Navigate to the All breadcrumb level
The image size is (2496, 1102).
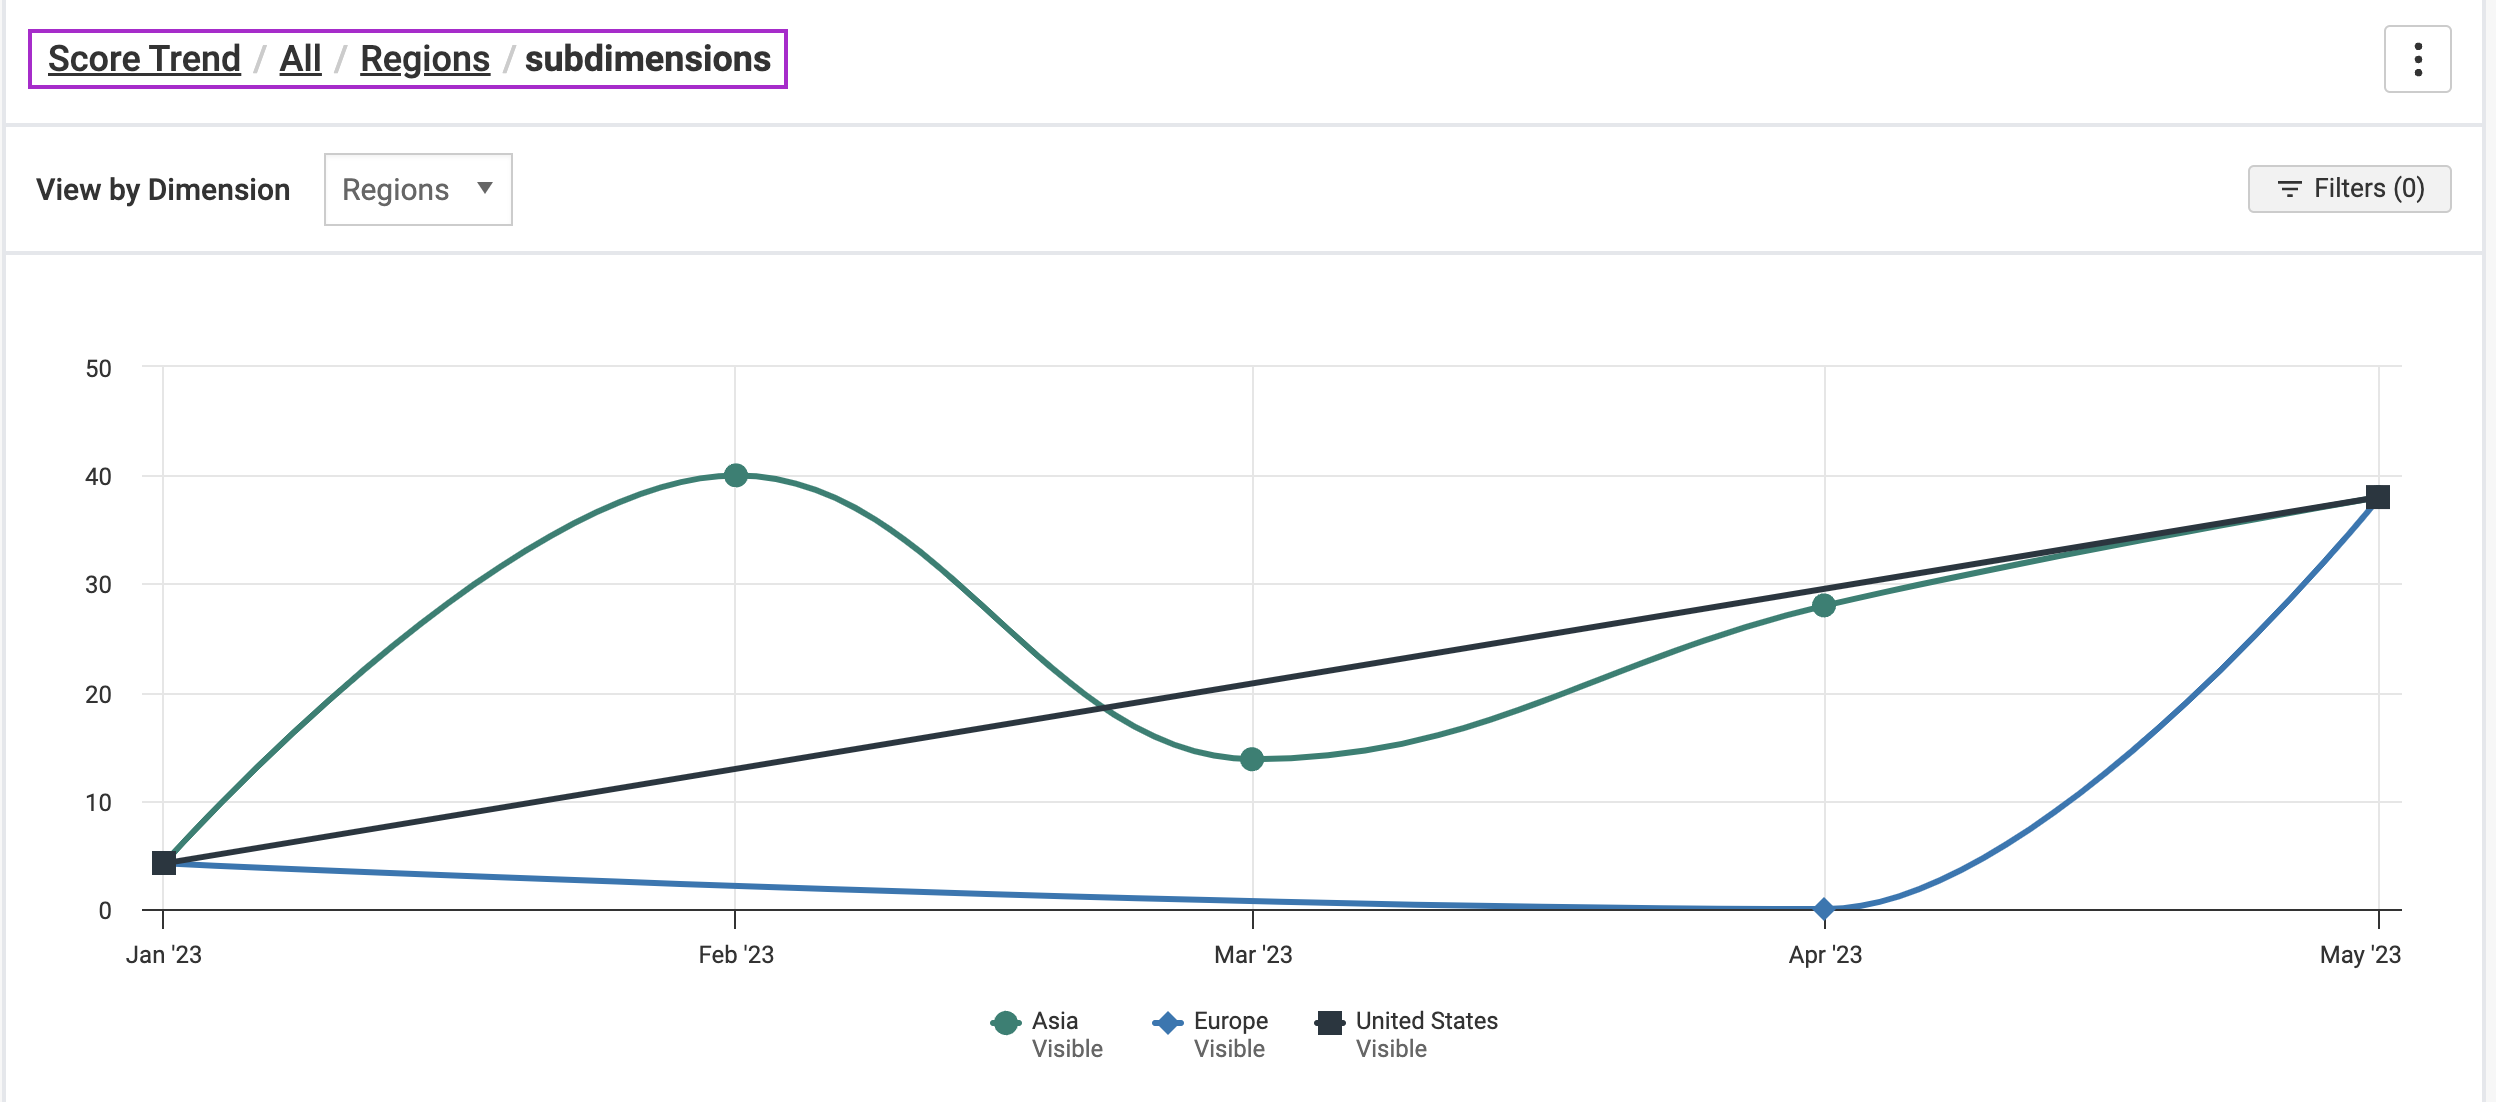[x=300, y=59]
